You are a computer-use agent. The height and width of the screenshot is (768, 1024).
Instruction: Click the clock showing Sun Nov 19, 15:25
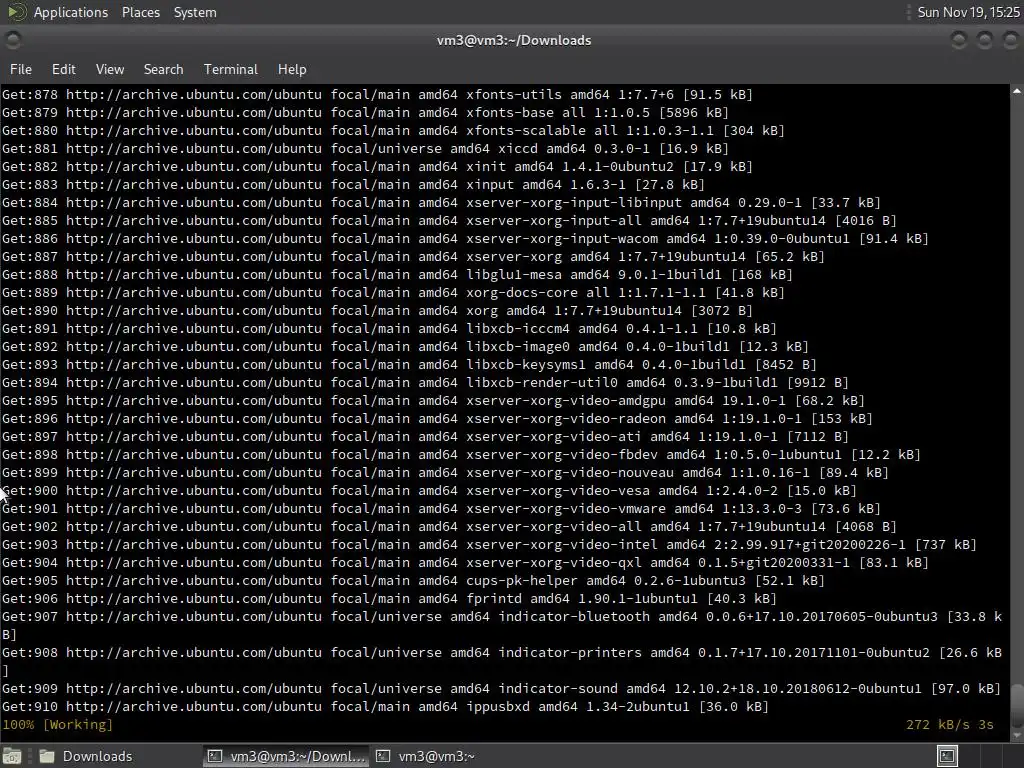(x=968, y=12)
